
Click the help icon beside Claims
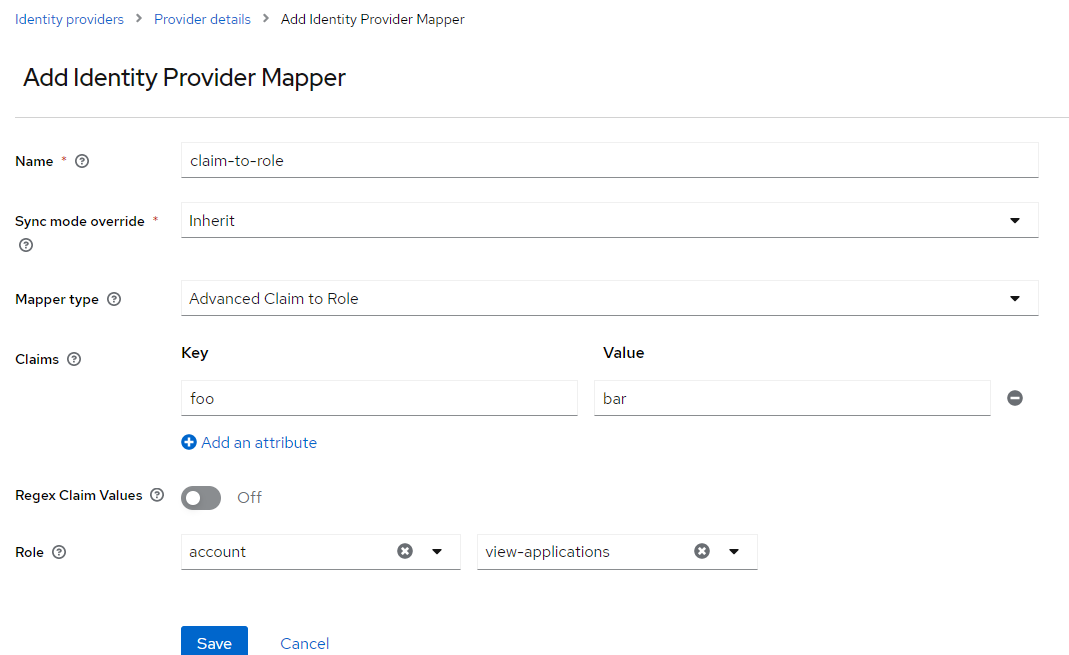tap(72, 359)
